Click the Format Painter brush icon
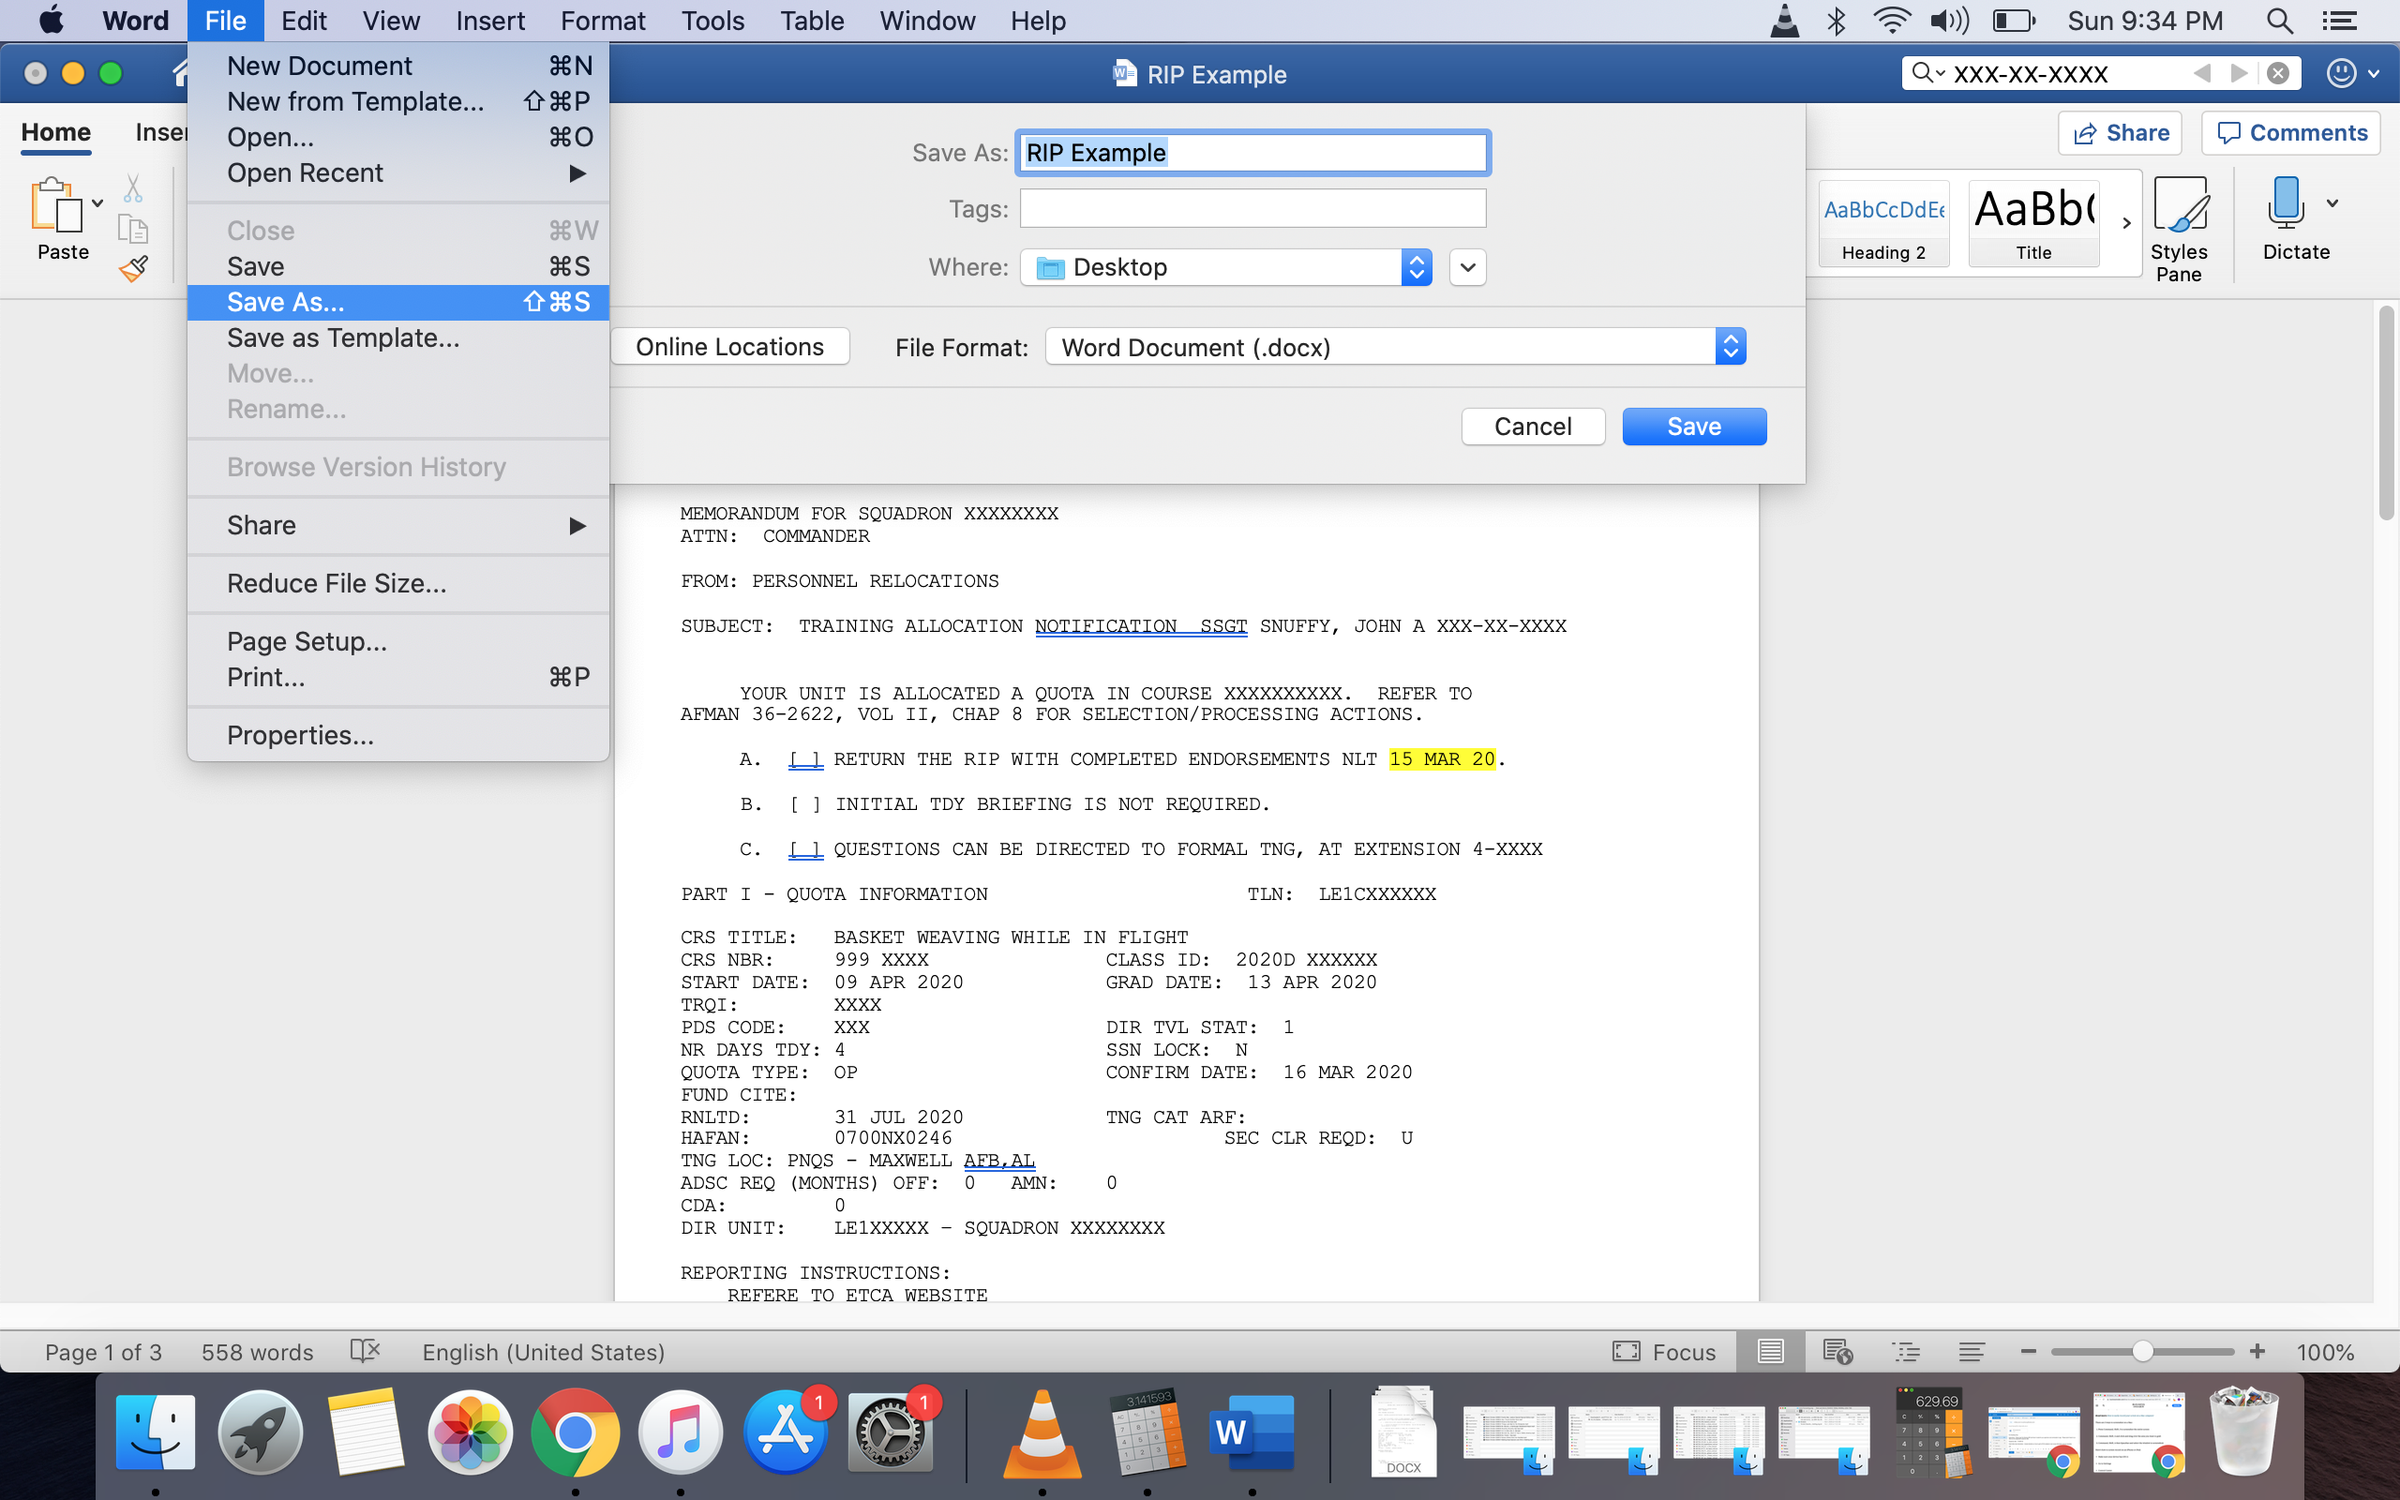This screenshot has height=1500, width=2400. 133,269
